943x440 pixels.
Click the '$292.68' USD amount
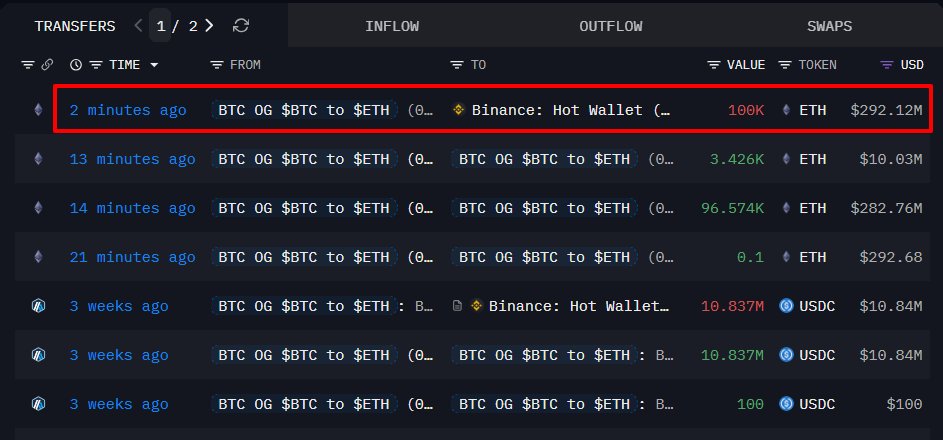point(891,257)
